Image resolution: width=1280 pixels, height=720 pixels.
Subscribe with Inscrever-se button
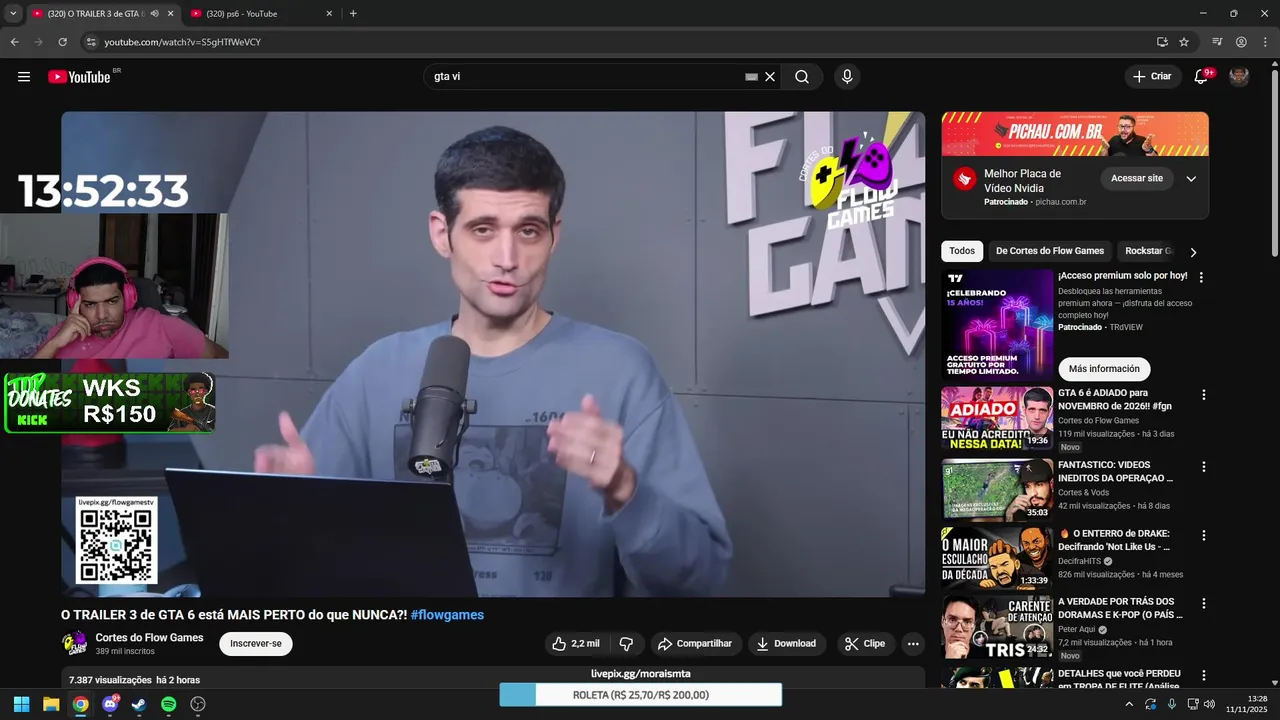click(x=256, y=644)
